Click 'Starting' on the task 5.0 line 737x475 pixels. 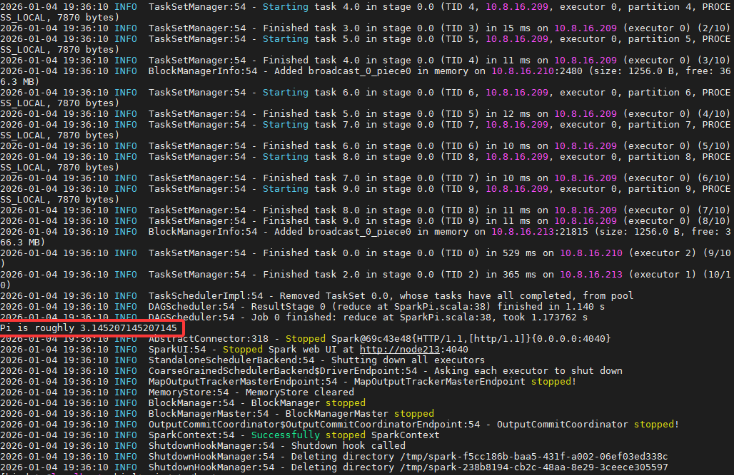285,39
